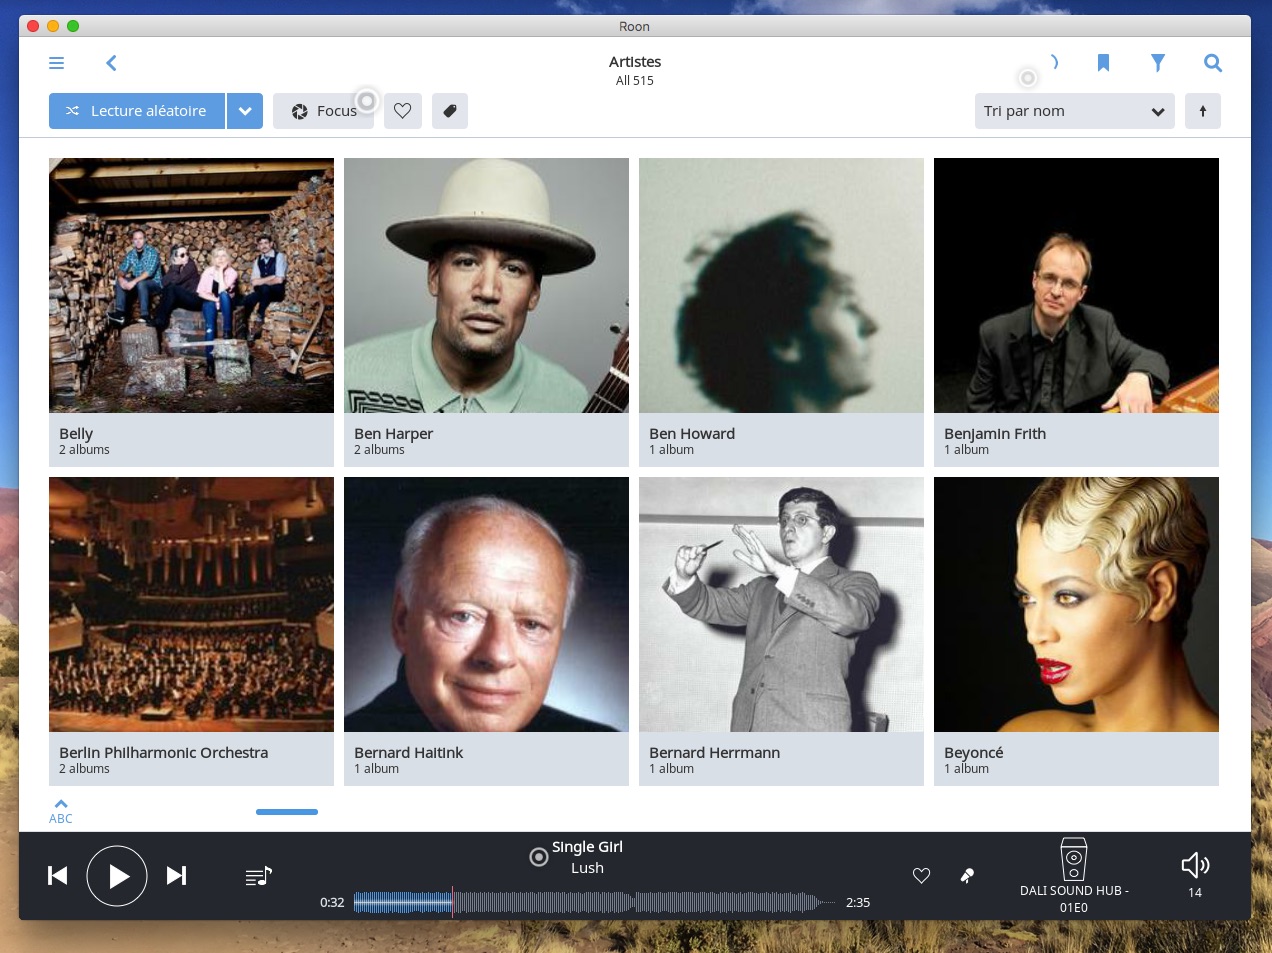The image size is (1272, 953).
Task: Open the hamburger navigation menu
Action: 56,63
